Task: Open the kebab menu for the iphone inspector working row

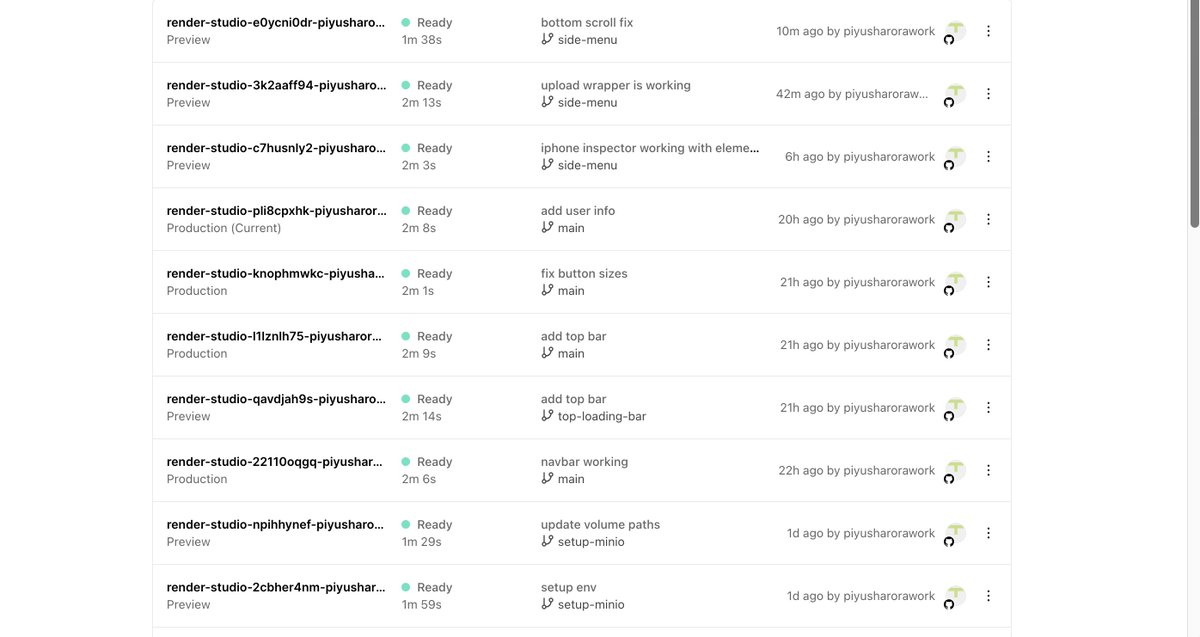Action: pos(988,157)
